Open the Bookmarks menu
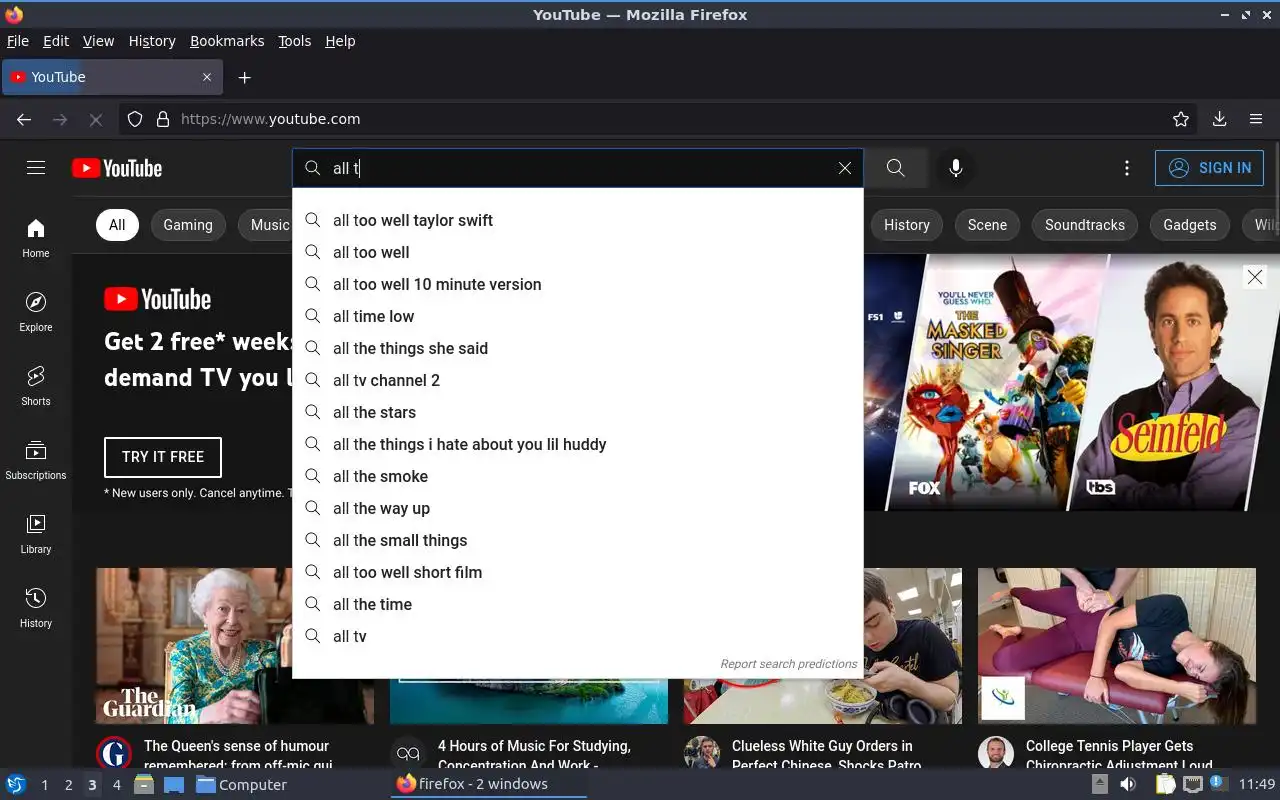Image resolution: width=1280 pixels, height=800 pixels. (x=227, y=41)
